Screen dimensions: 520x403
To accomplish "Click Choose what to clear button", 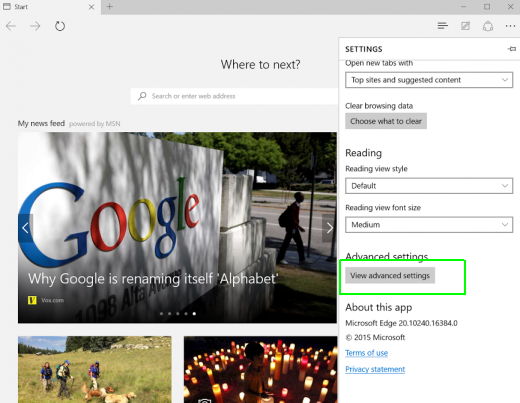I will point(386,121).
